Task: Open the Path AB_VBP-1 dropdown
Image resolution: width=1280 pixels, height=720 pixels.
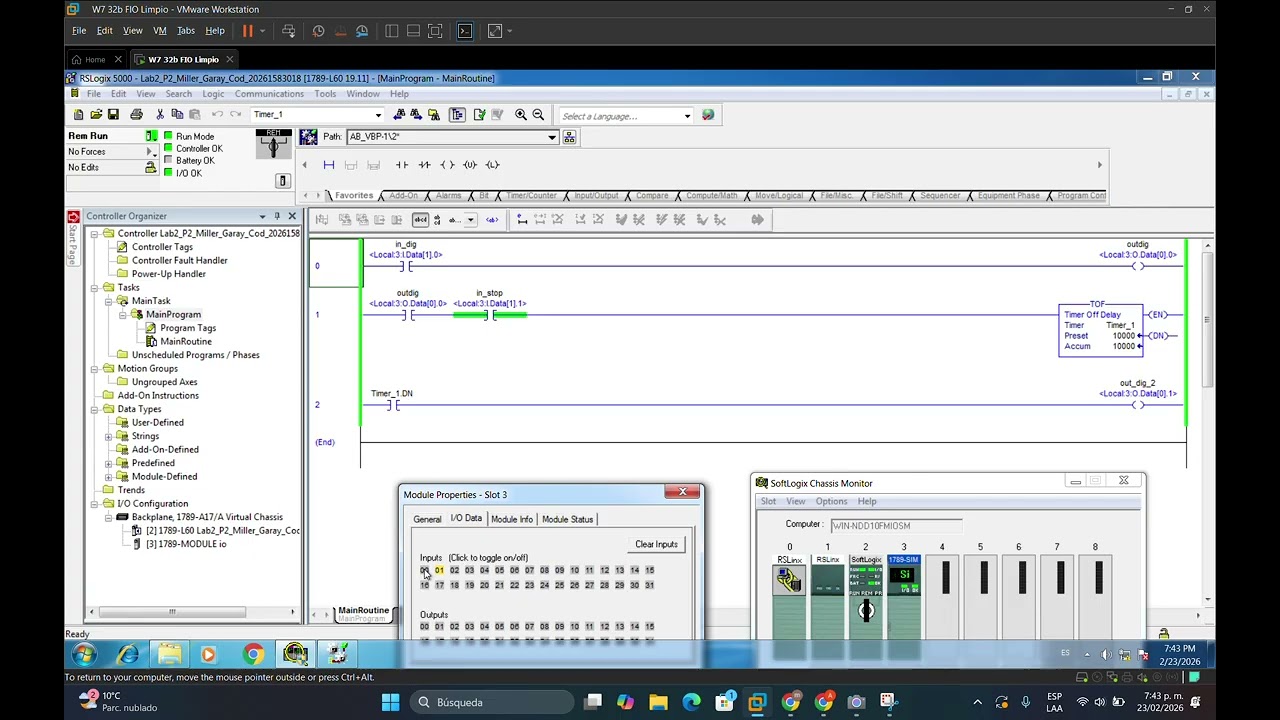Action: click(551, 137)
